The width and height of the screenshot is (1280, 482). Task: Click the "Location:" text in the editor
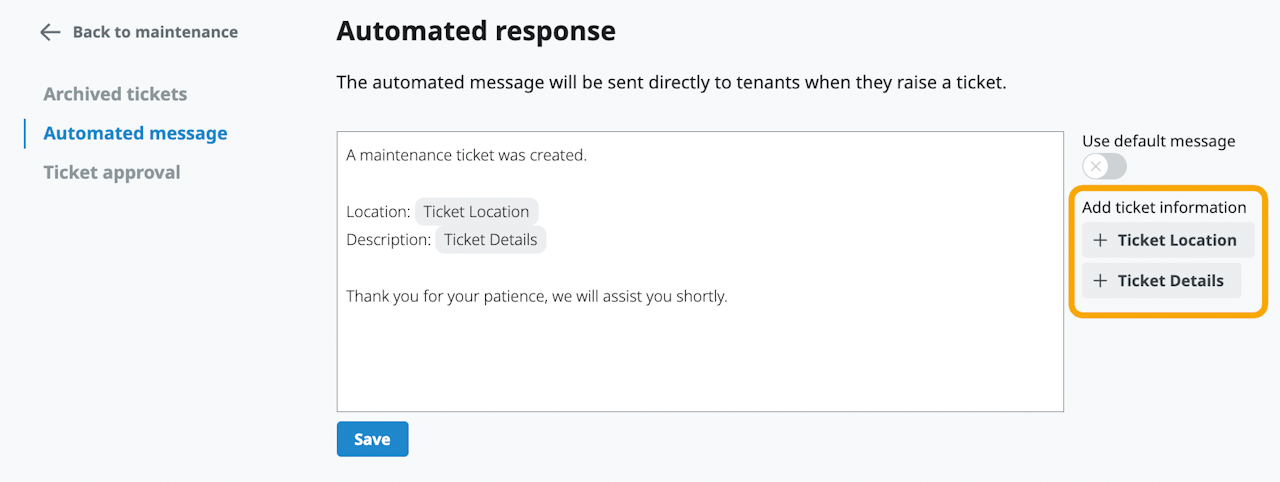378,212
